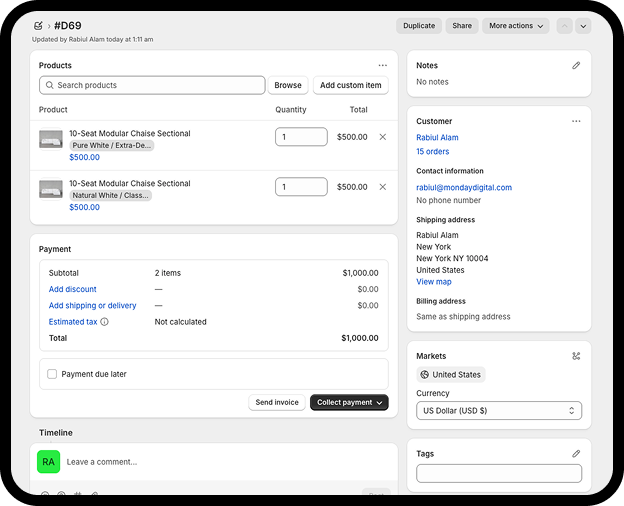Click the drafts icon beside #D69
The width and height of the screenshot is (624, 506).
[x=38, y=26]
